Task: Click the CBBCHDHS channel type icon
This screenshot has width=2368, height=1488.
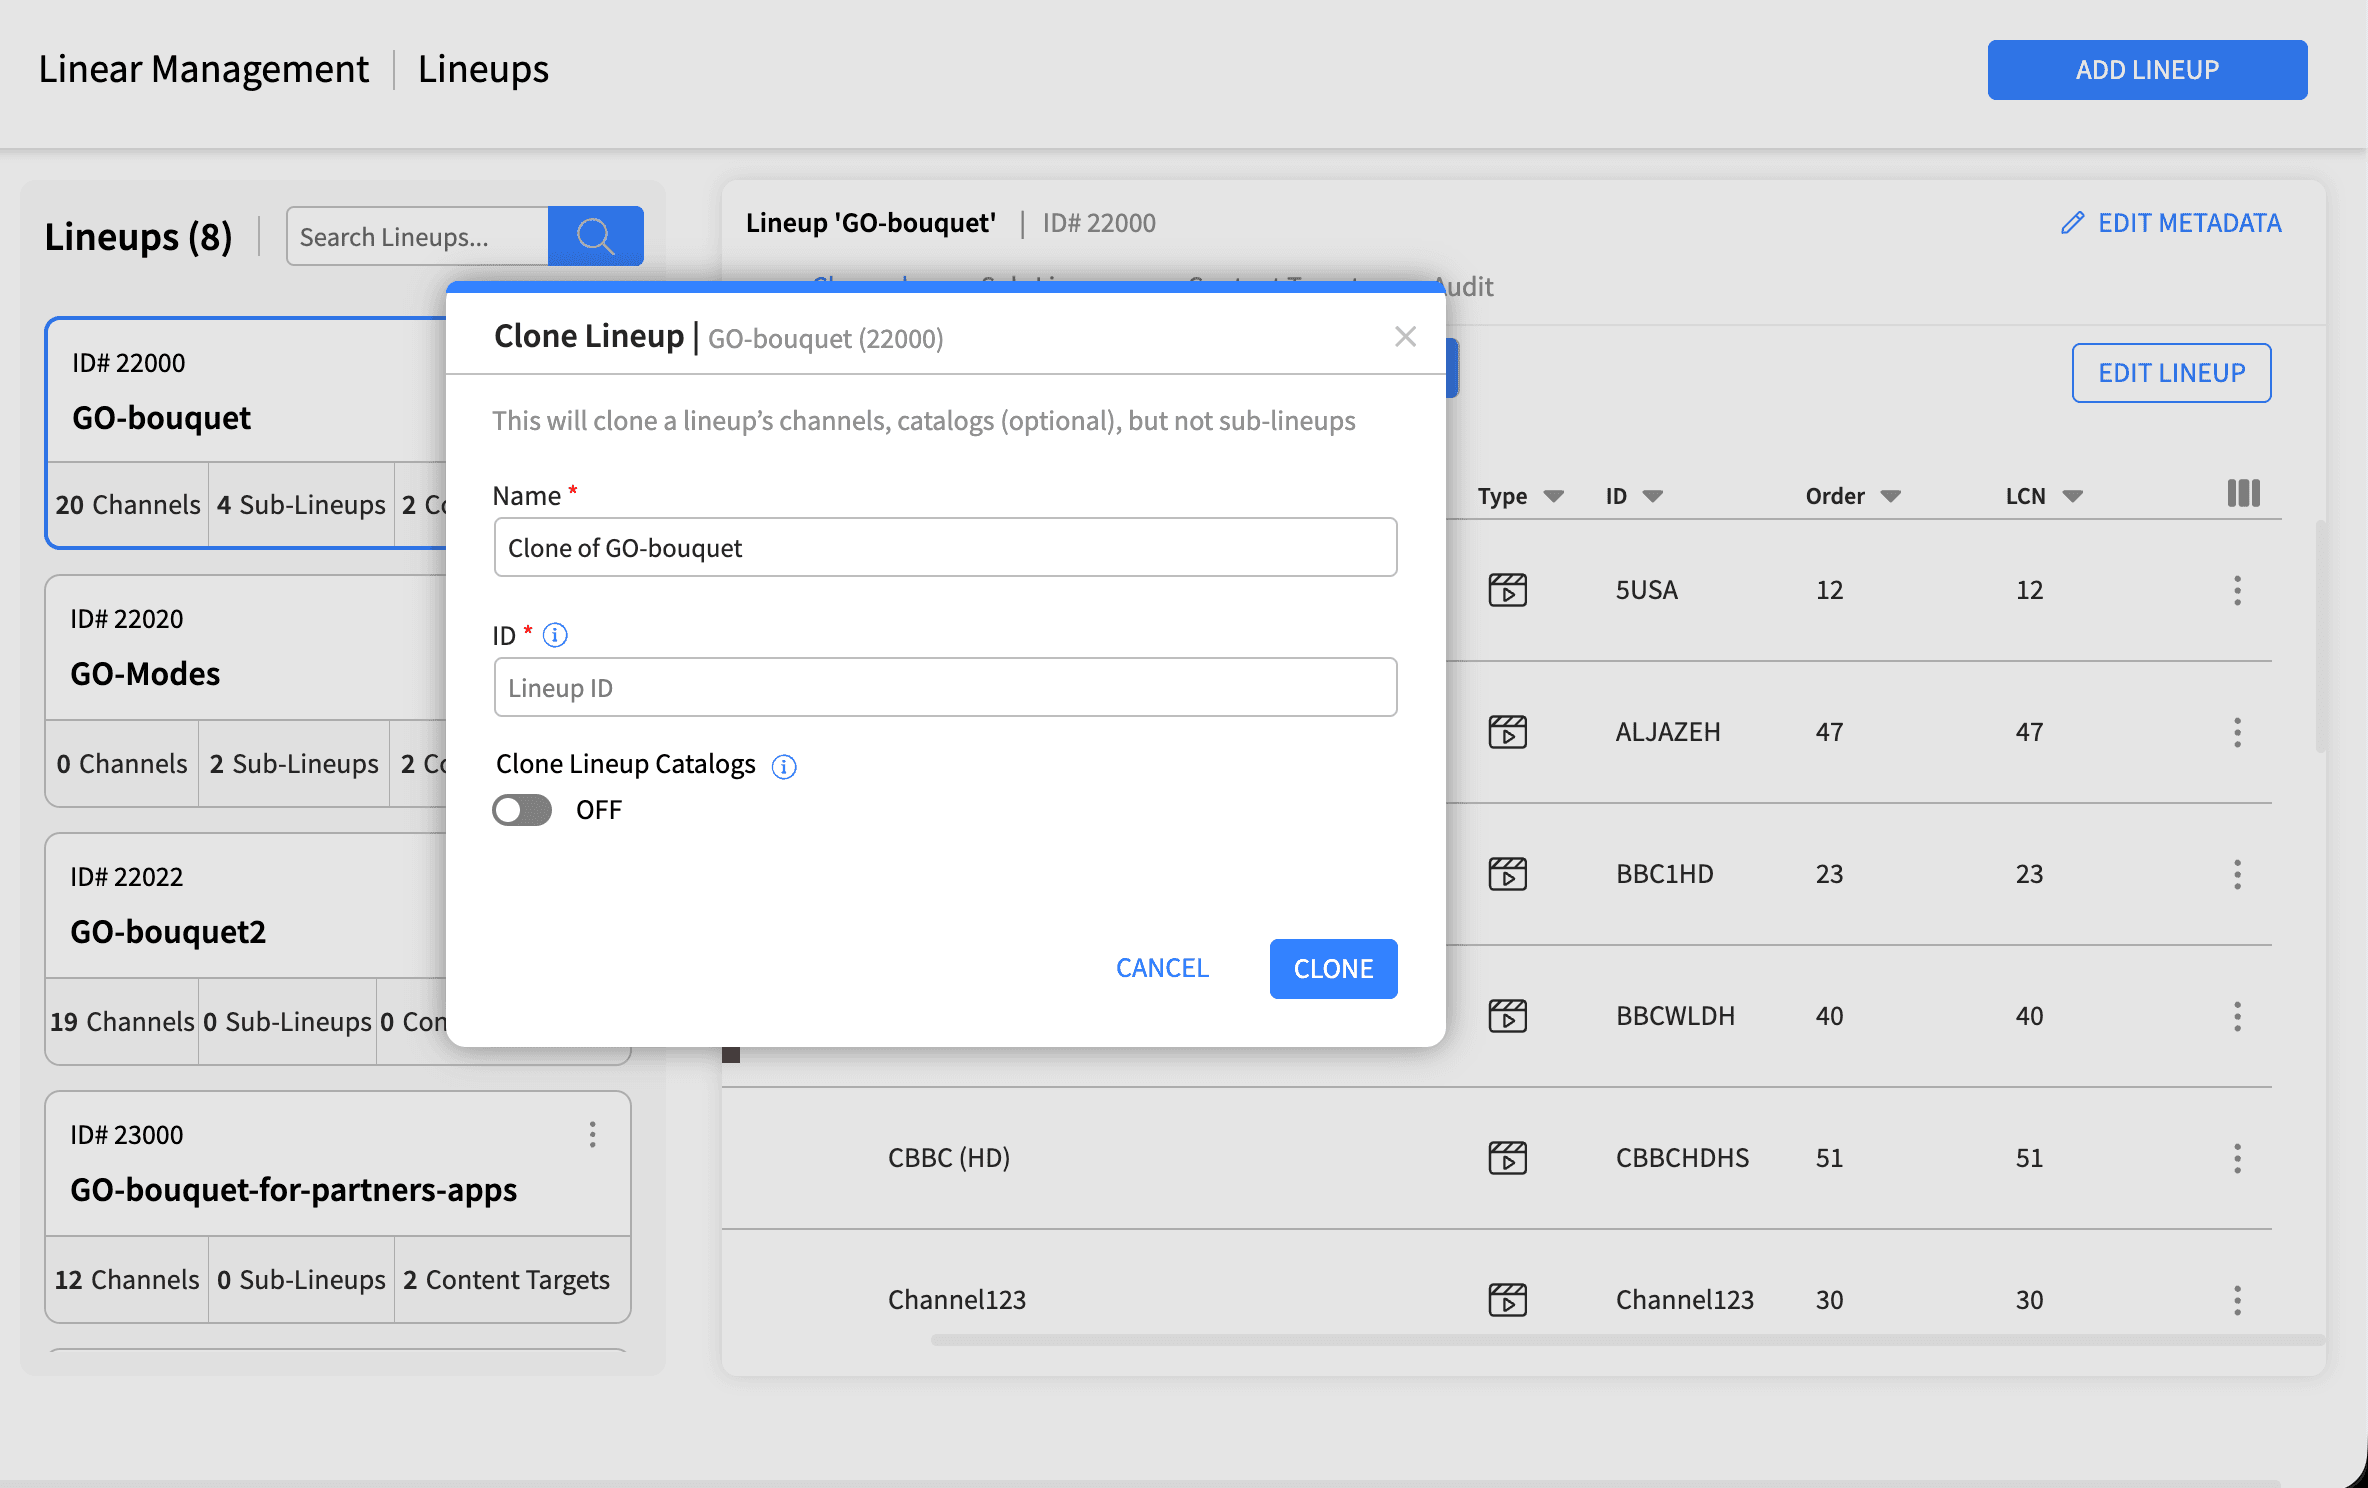Action: click(x=1507, y=1158)
